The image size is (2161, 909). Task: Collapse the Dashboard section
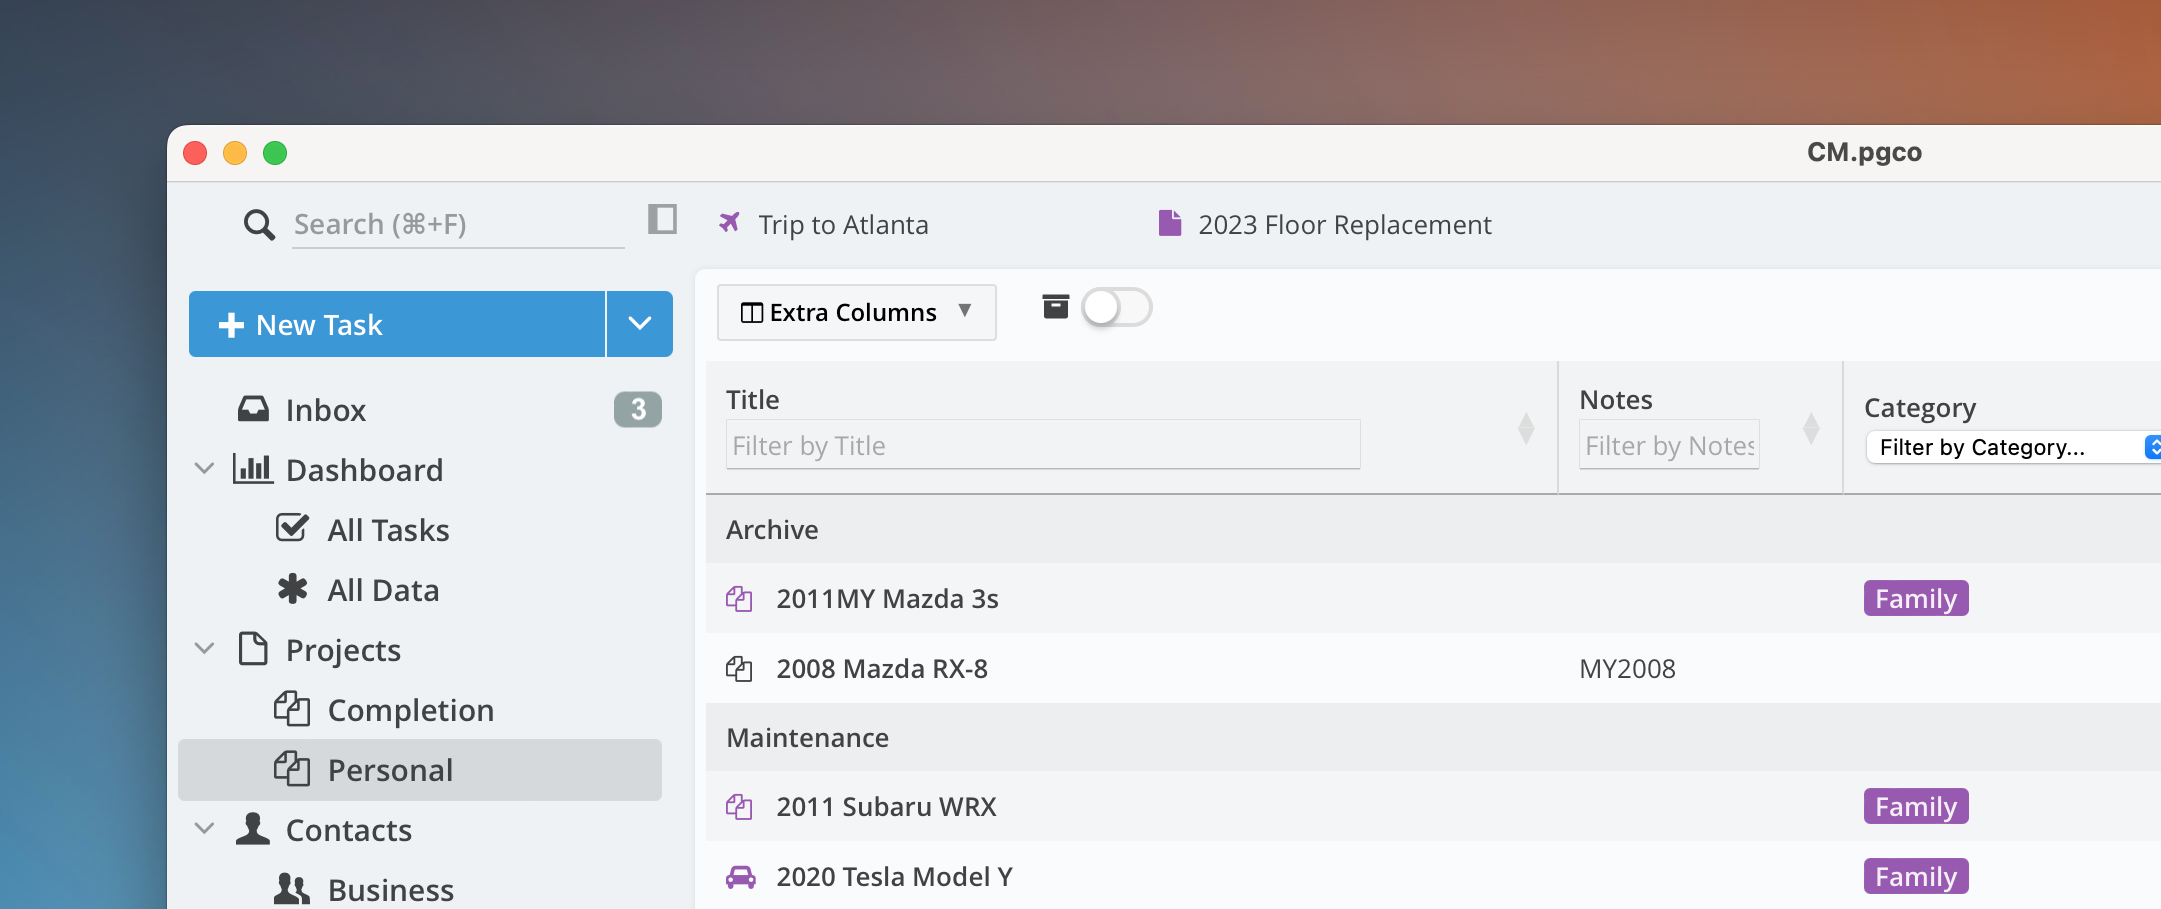point(204,469)
